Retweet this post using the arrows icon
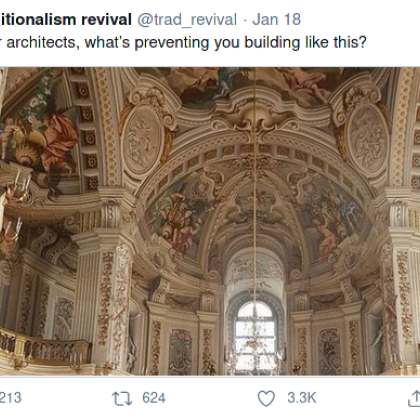The height and width of the screenshot is (420, 420). point(122,399)
